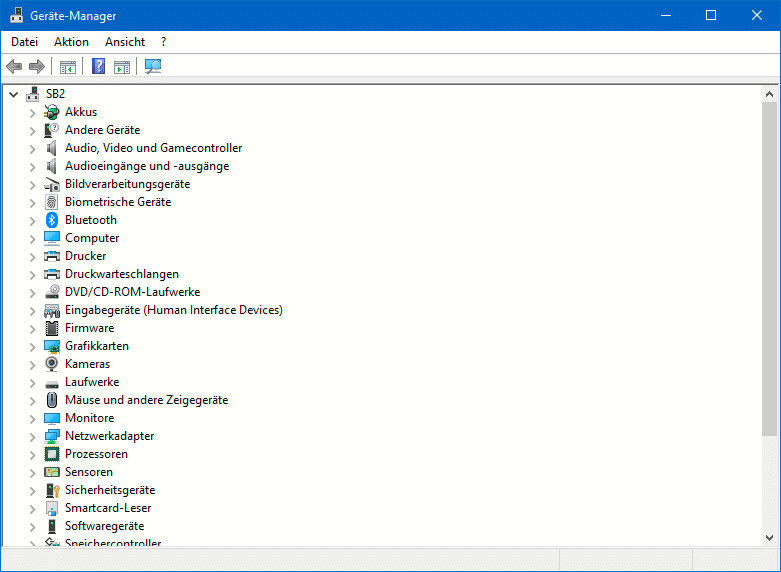
Task: Open the Ansicht menu
Action: click(x=125, y=42)
